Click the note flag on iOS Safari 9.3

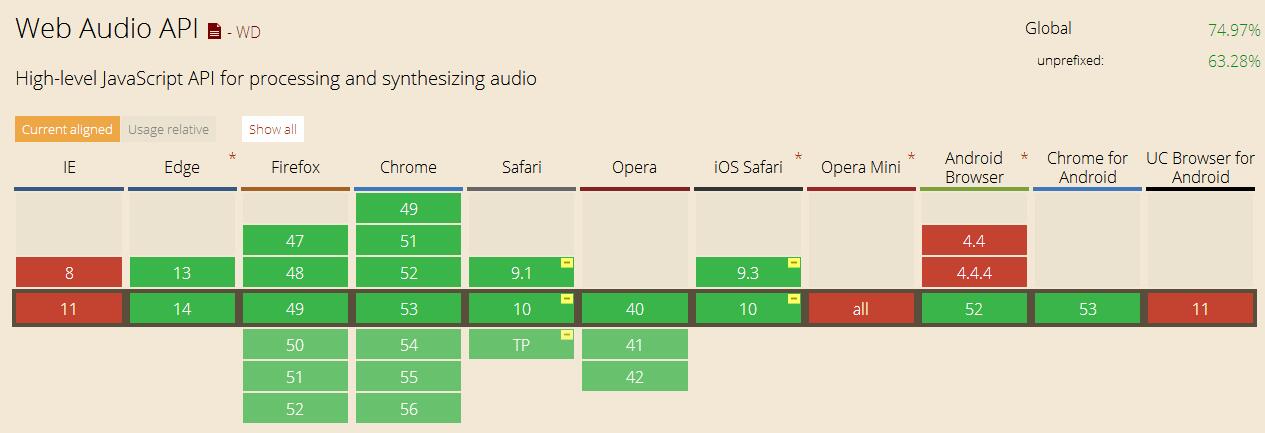(794, 263)
